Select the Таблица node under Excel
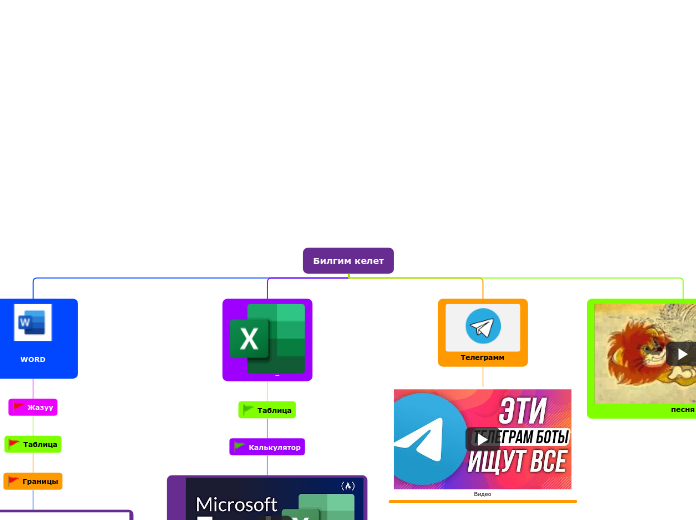The image size is (696, 520). tap(267, 410)
